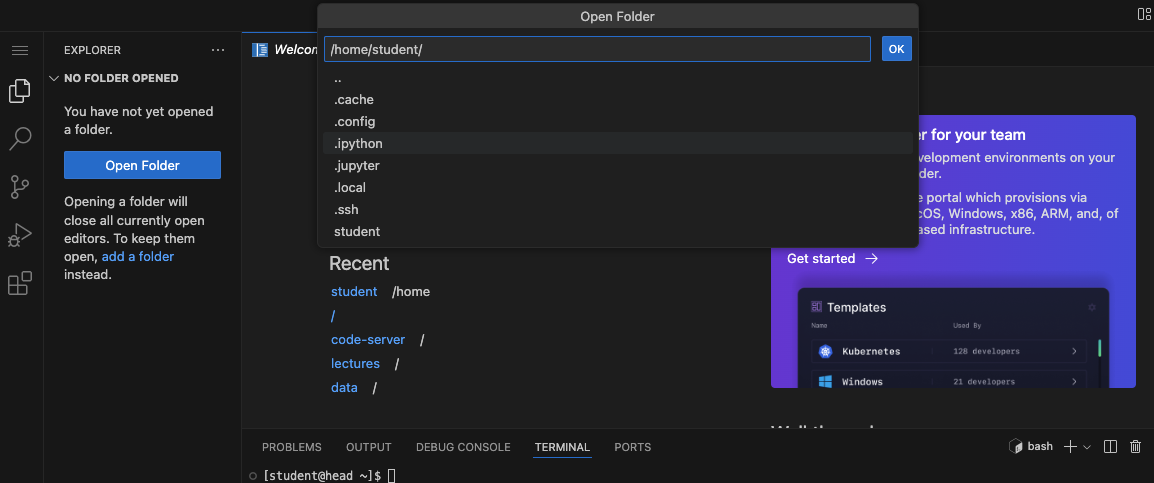Click the folder path input field

click(597, 50)
